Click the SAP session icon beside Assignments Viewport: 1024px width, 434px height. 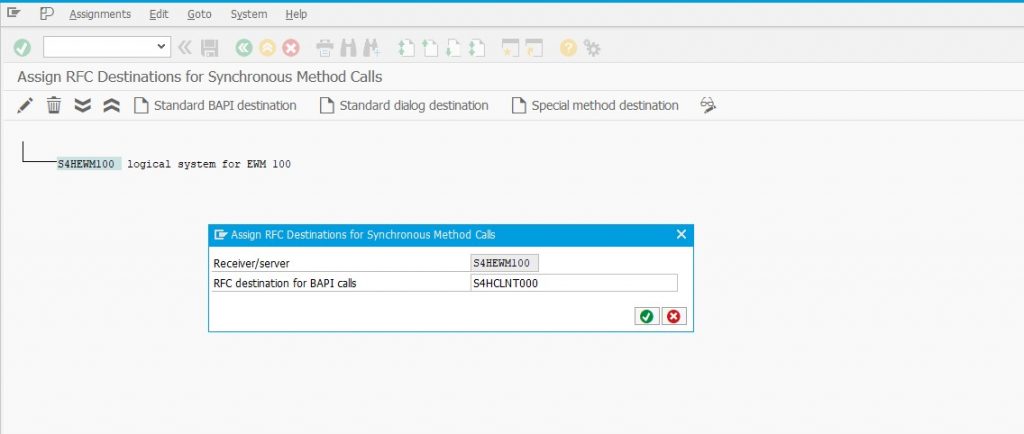tap(46, 14)
